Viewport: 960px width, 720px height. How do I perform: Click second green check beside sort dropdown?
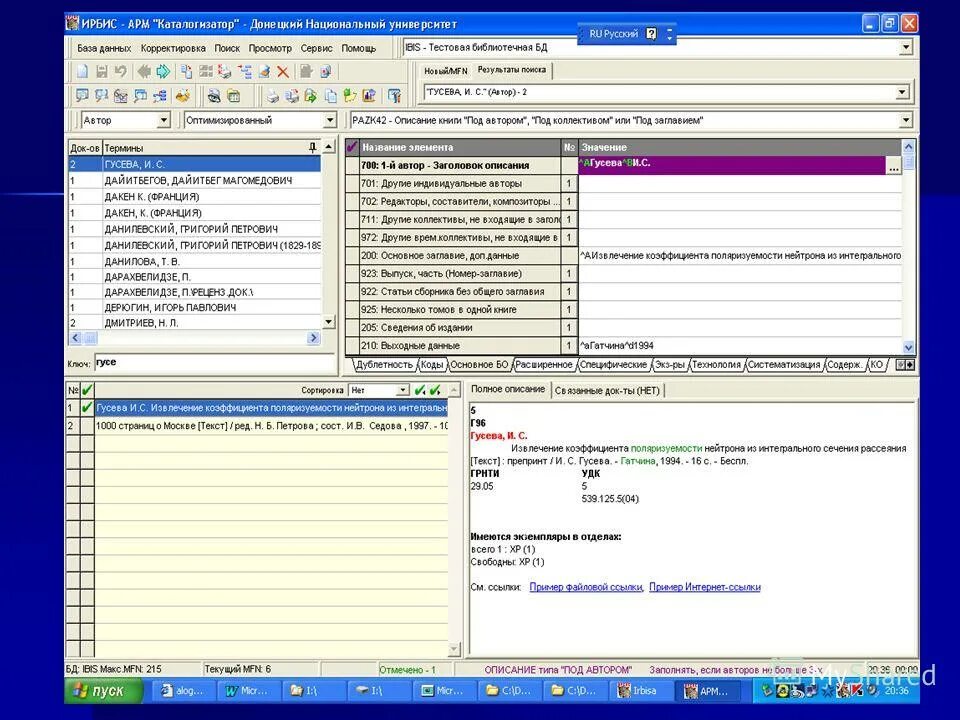click(435, 390)
